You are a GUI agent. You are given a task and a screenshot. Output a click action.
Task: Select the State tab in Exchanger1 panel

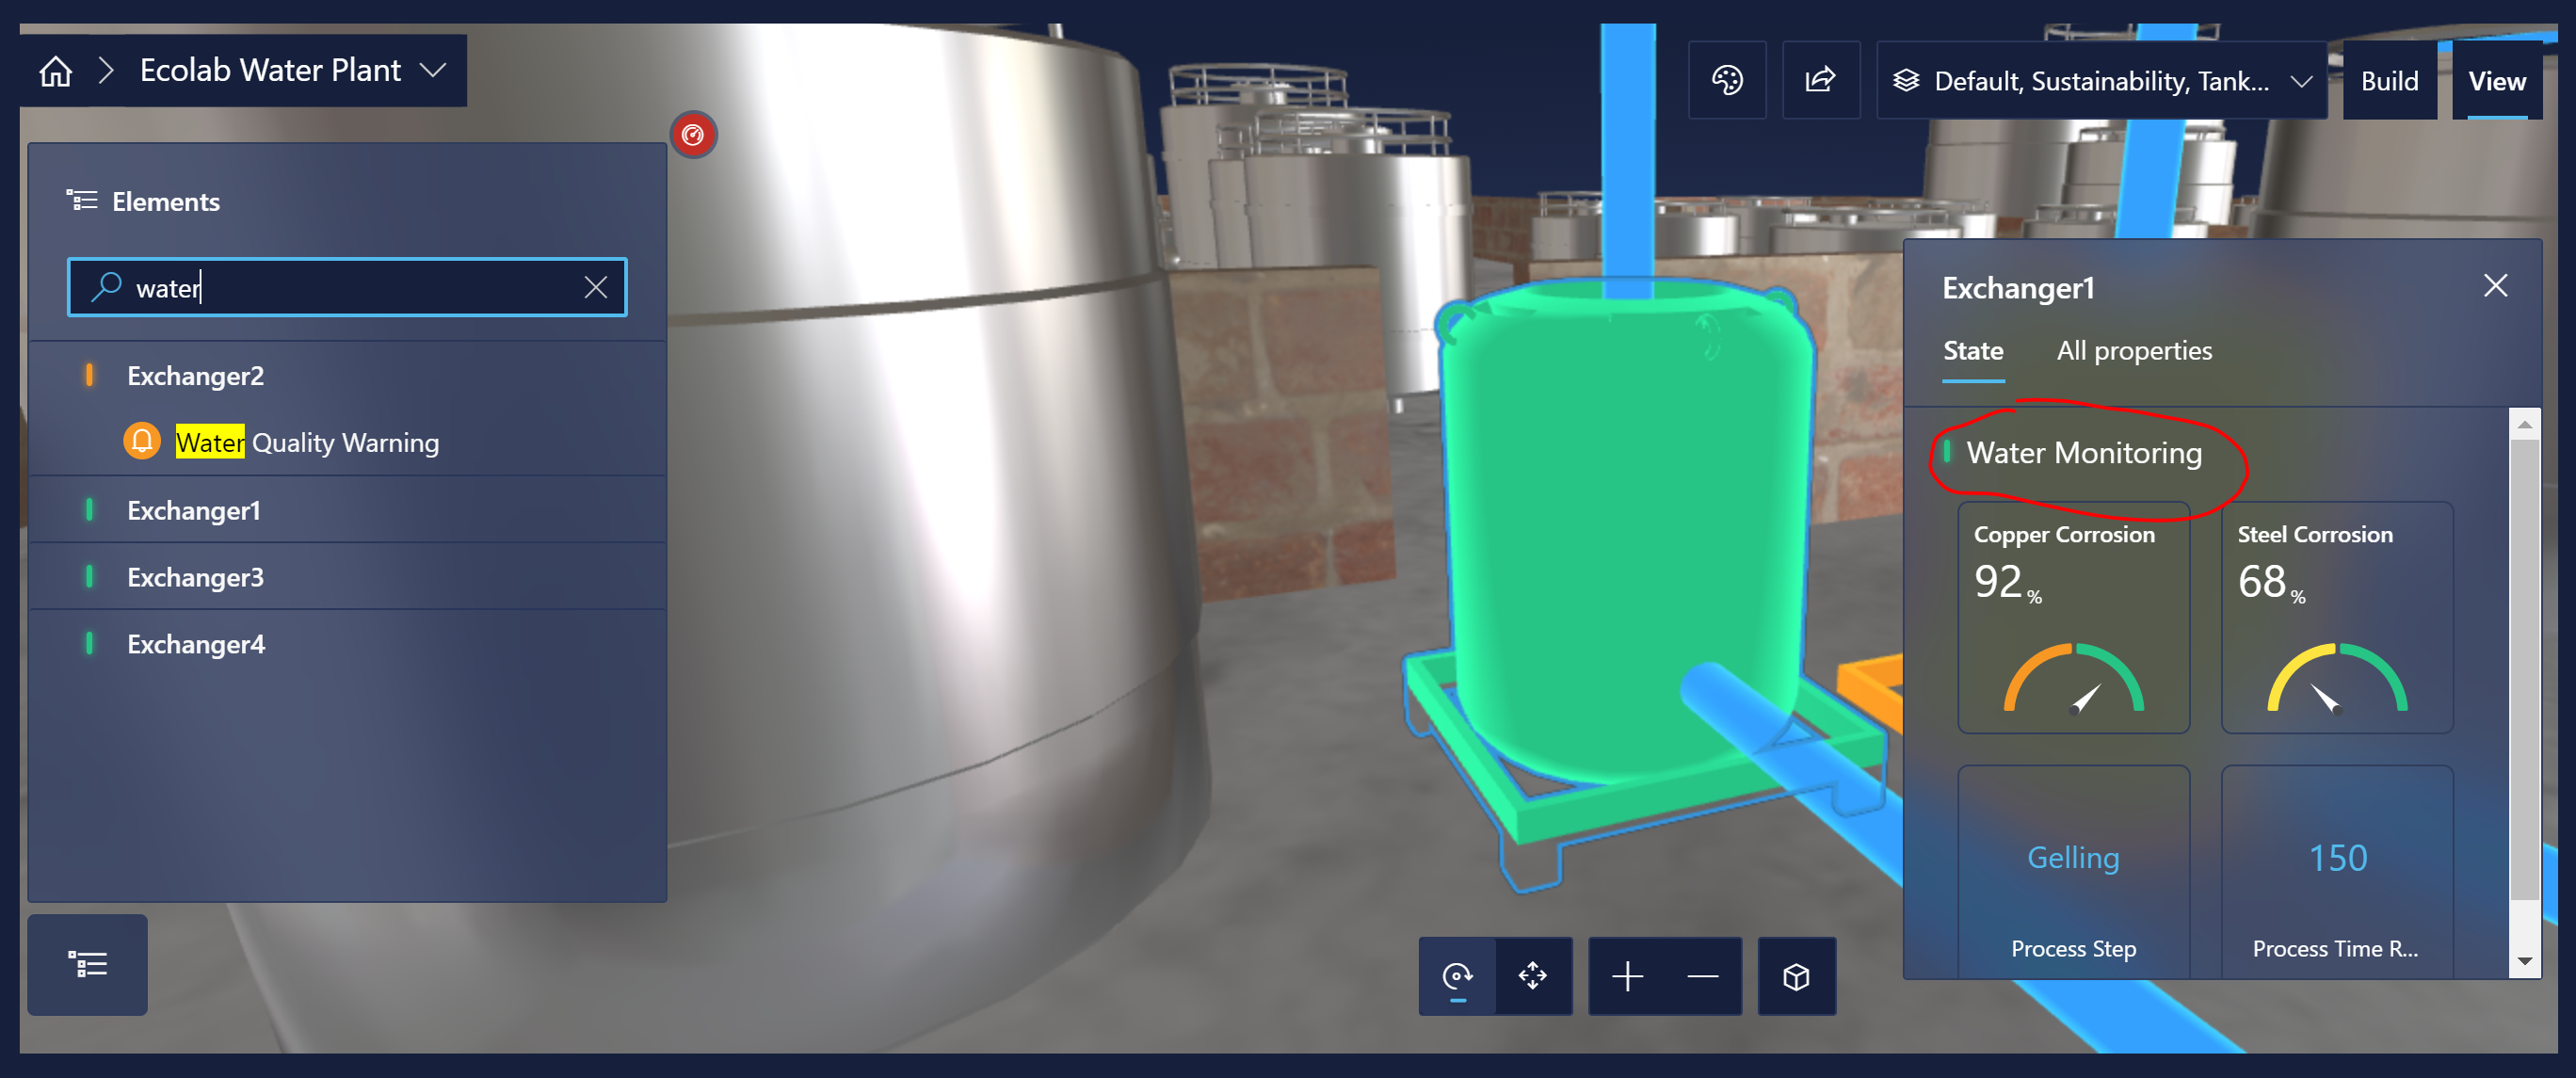click(x=1972, y=350)
